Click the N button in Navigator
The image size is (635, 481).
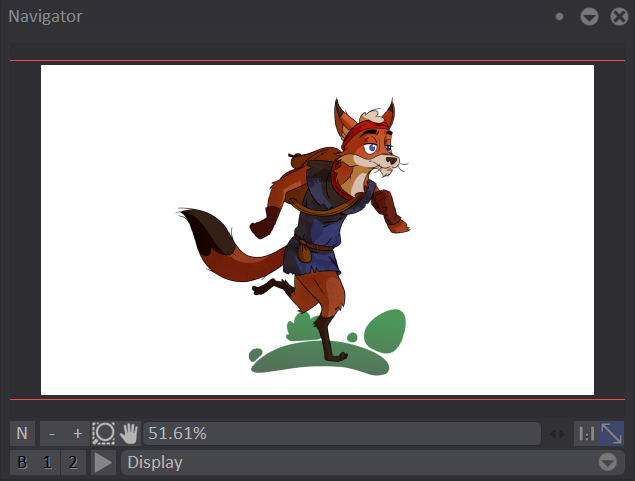tap(22, 433)
